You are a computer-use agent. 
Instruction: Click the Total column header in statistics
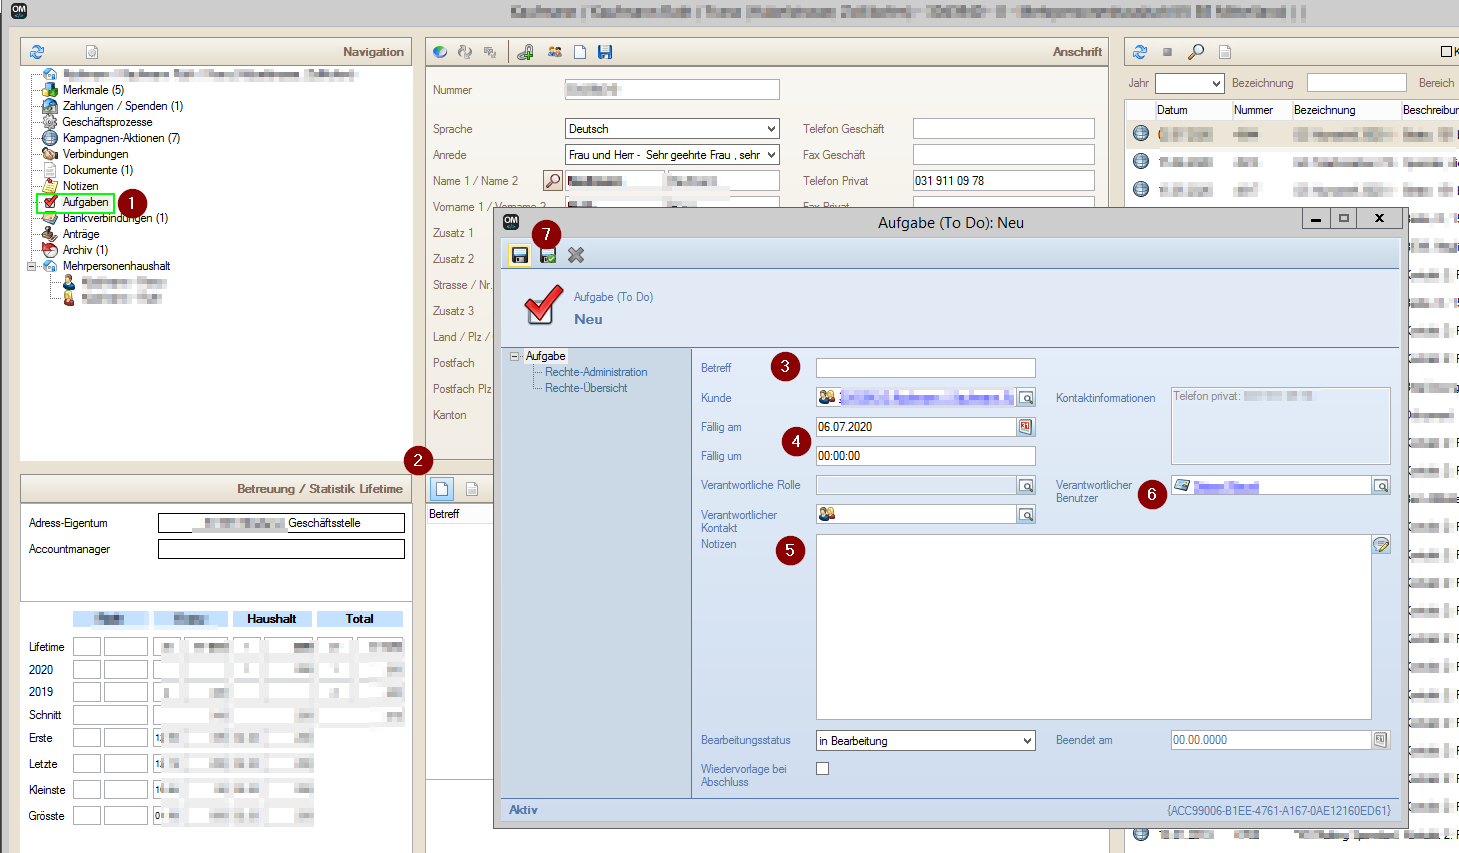pyautogui.click(x=360, y=619)
